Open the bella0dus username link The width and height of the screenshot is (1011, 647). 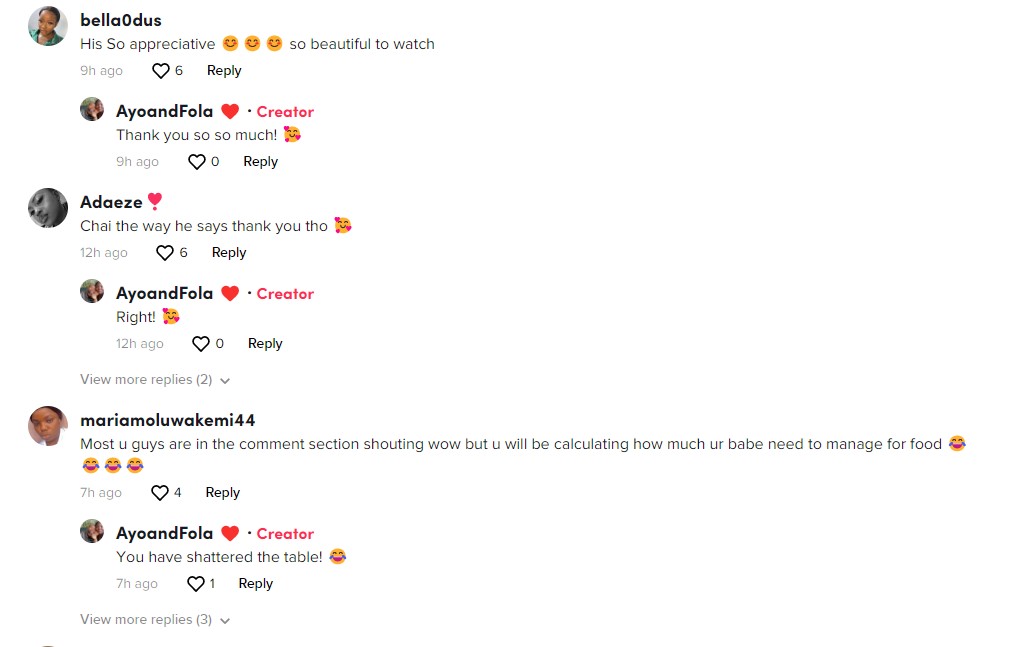click(x=121, y=20)
